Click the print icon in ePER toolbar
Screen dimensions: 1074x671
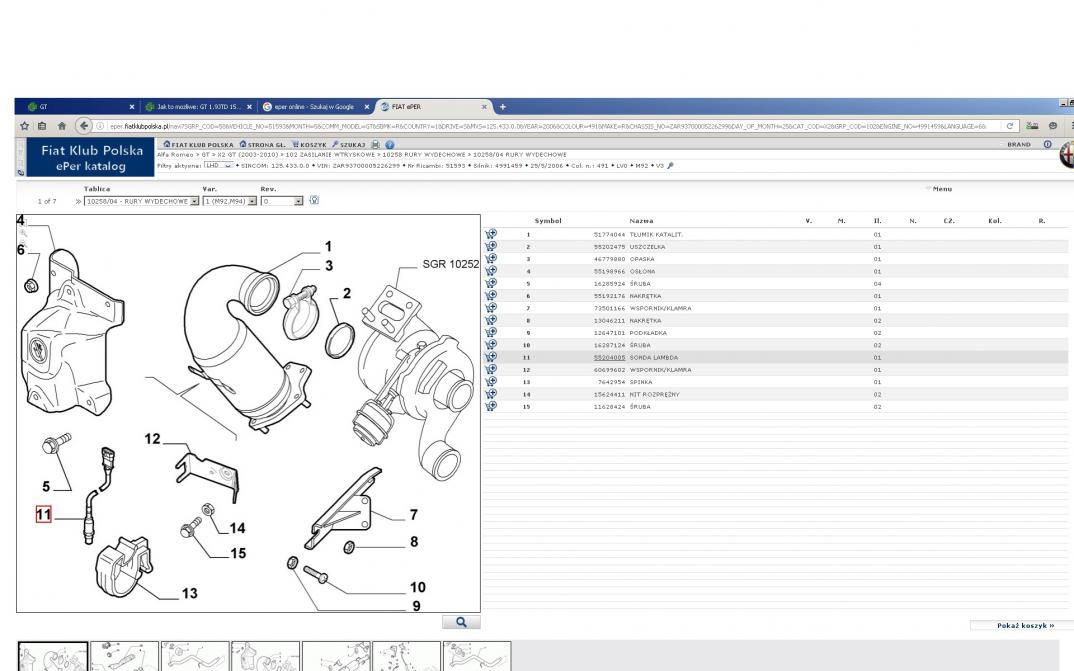tap(375, 144)
